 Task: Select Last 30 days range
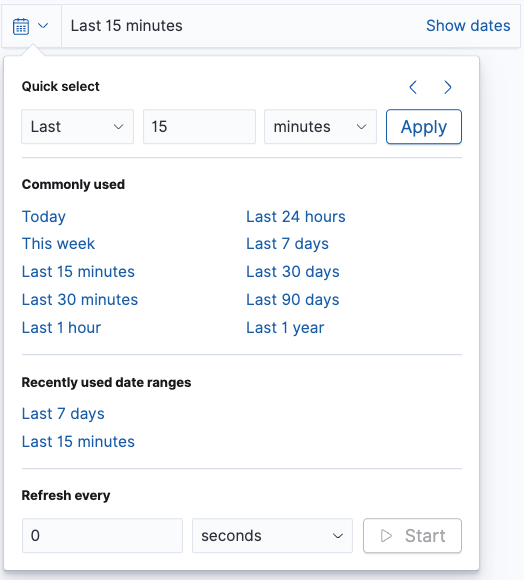pos(293,272)
